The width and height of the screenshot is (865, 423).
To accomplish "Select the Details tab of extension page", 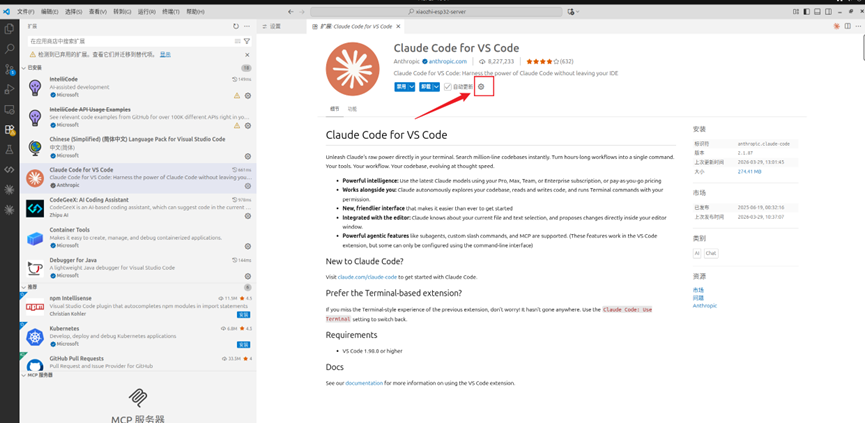I will coord(334,109).
